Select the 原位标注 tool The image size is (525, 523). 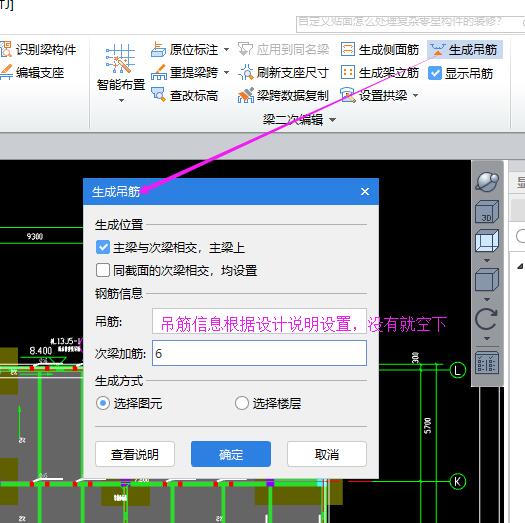(184, 50)
